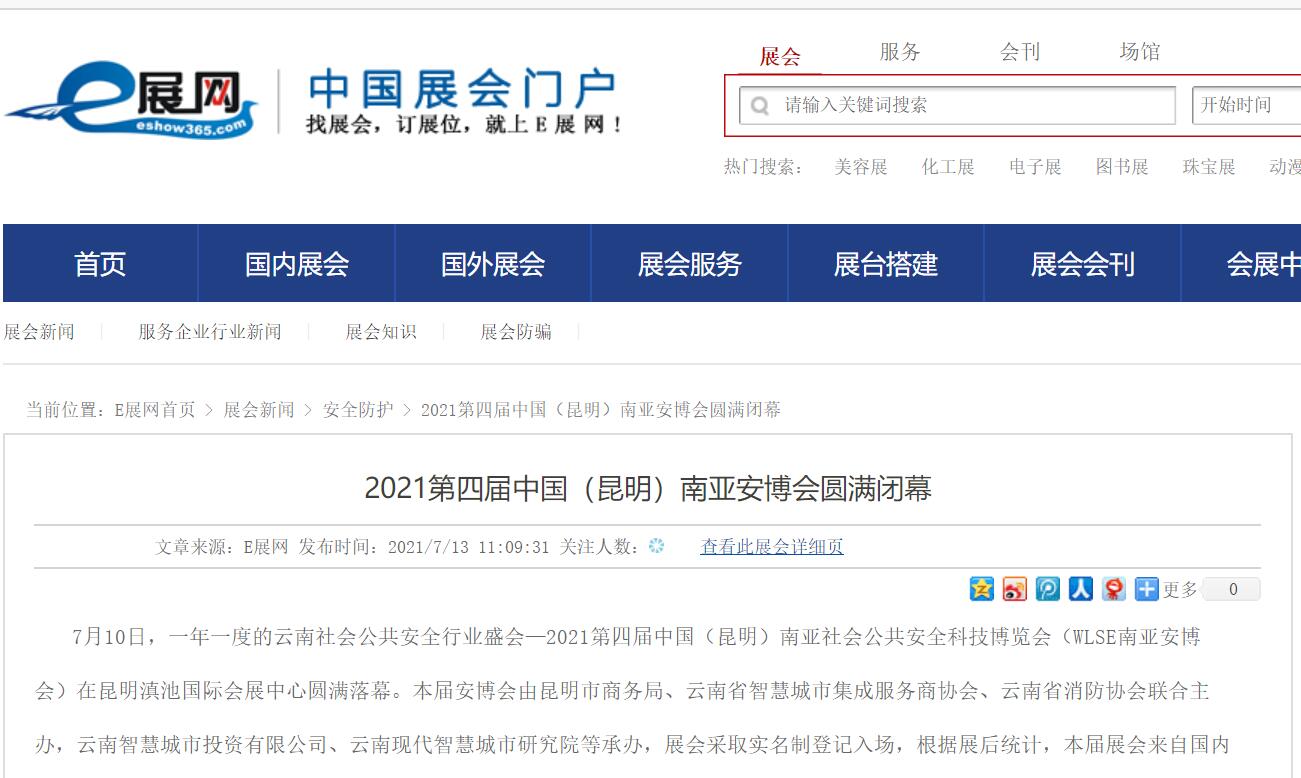Screen dimensions: 1301x778
Task: Open 展会防骗 sub-navigation link
Action: 515,332
